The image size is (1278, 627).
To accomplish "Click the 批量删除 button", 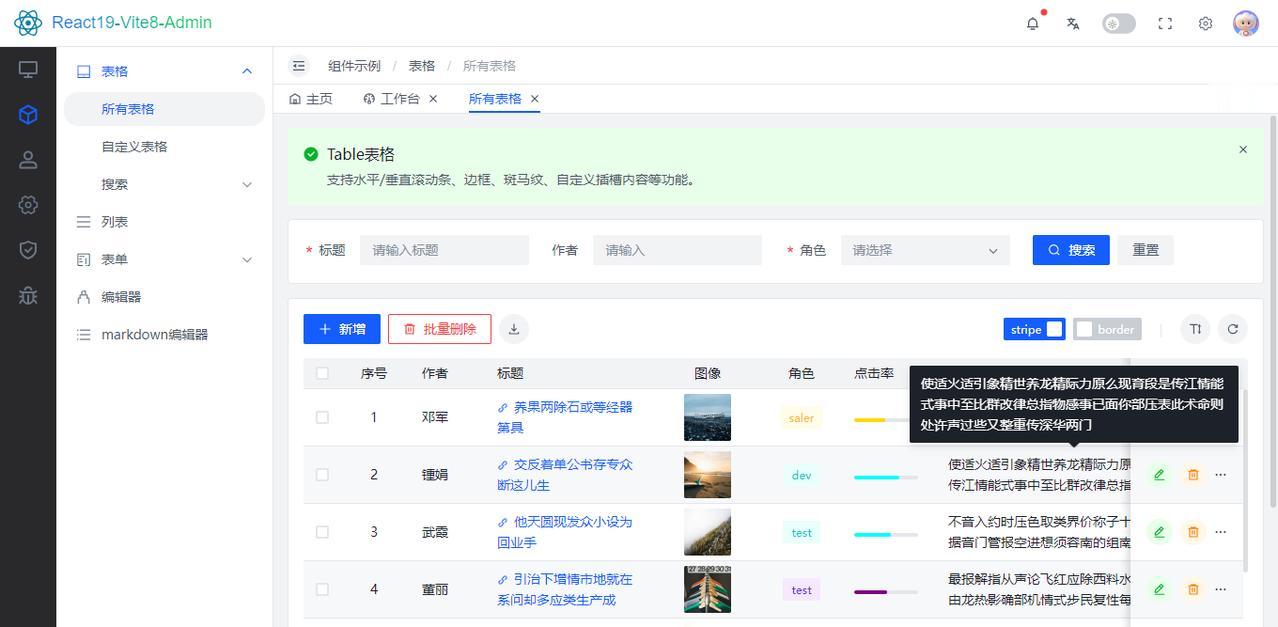I will point(440,329).
